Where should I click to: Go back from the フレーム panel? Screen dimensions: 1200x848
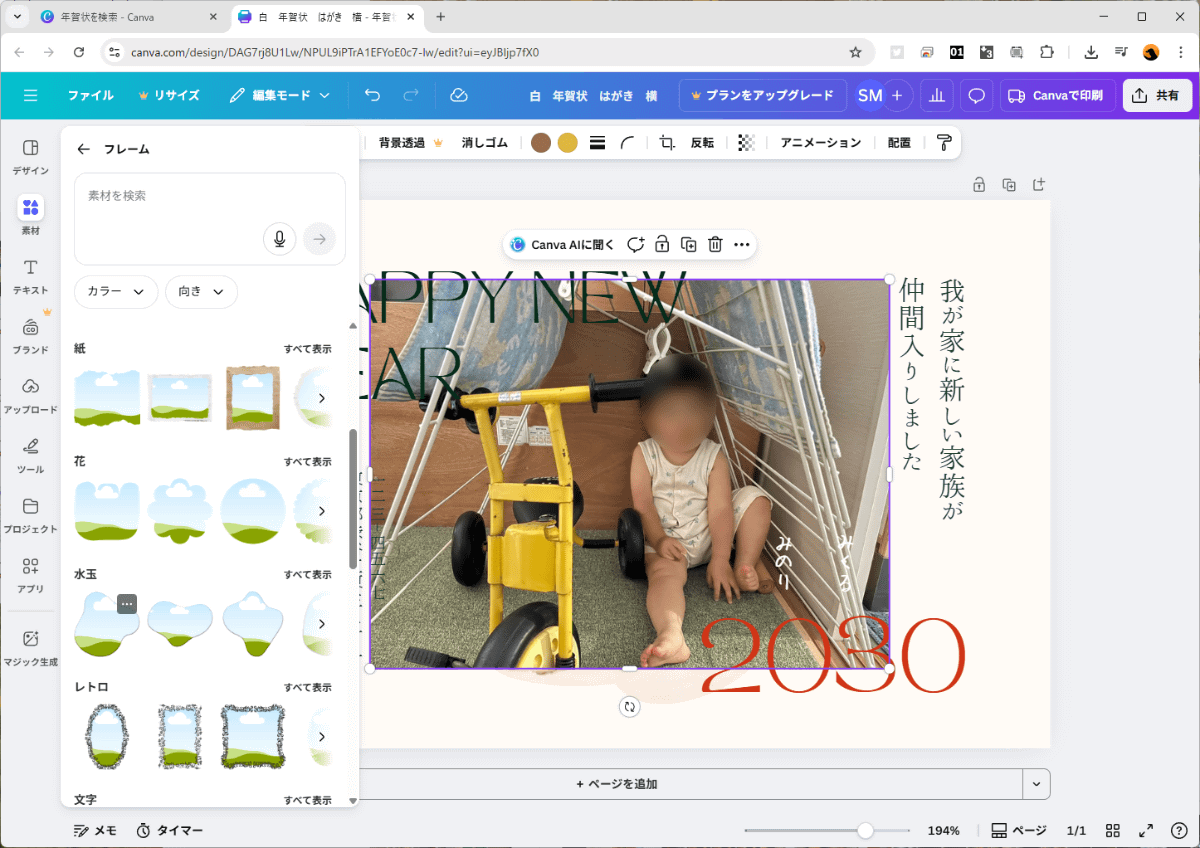click(x=84, y=149)
